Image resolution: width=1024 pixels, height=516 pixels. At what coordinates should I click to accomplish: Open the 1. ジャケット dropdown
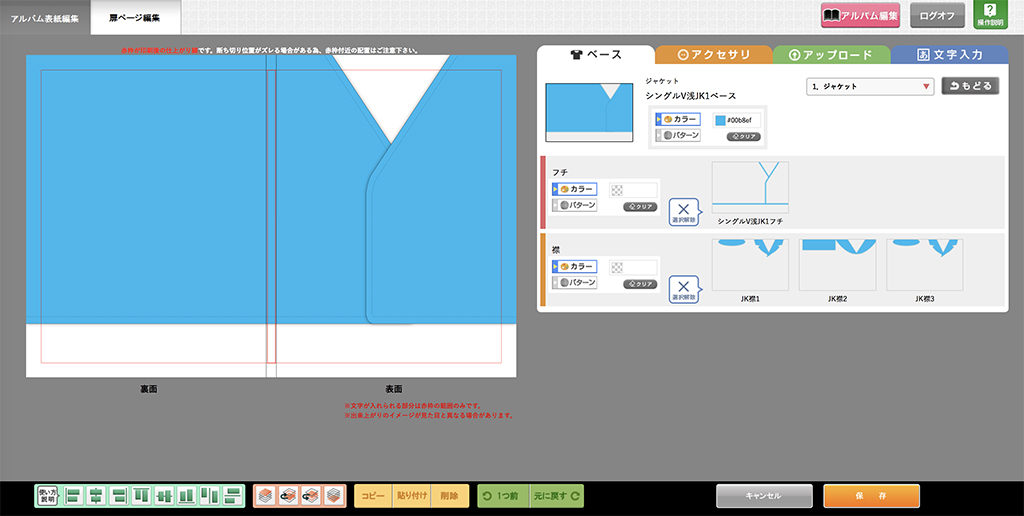[870, 86]
